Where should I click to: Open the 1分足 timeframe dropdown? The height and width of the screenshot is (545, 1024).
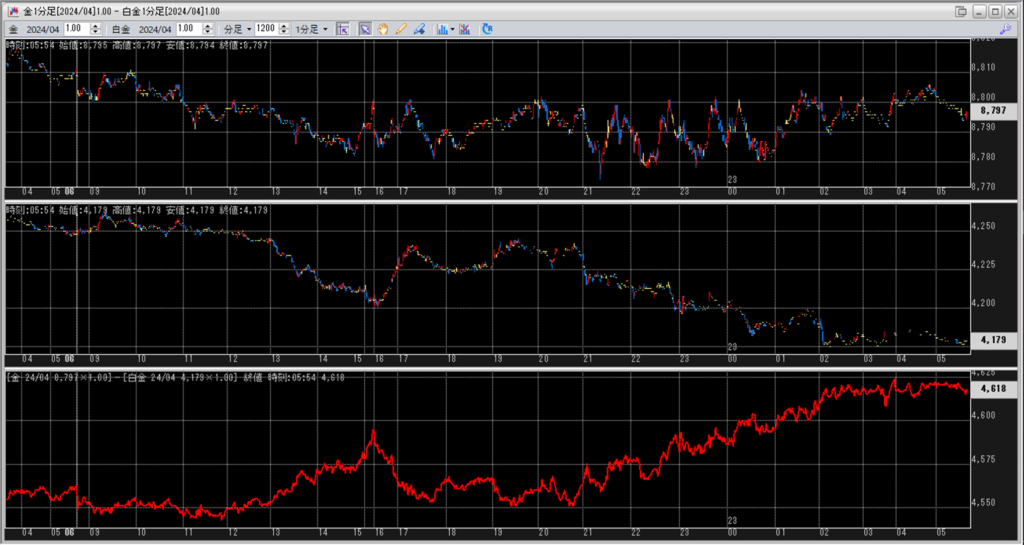tap(311, 29)
